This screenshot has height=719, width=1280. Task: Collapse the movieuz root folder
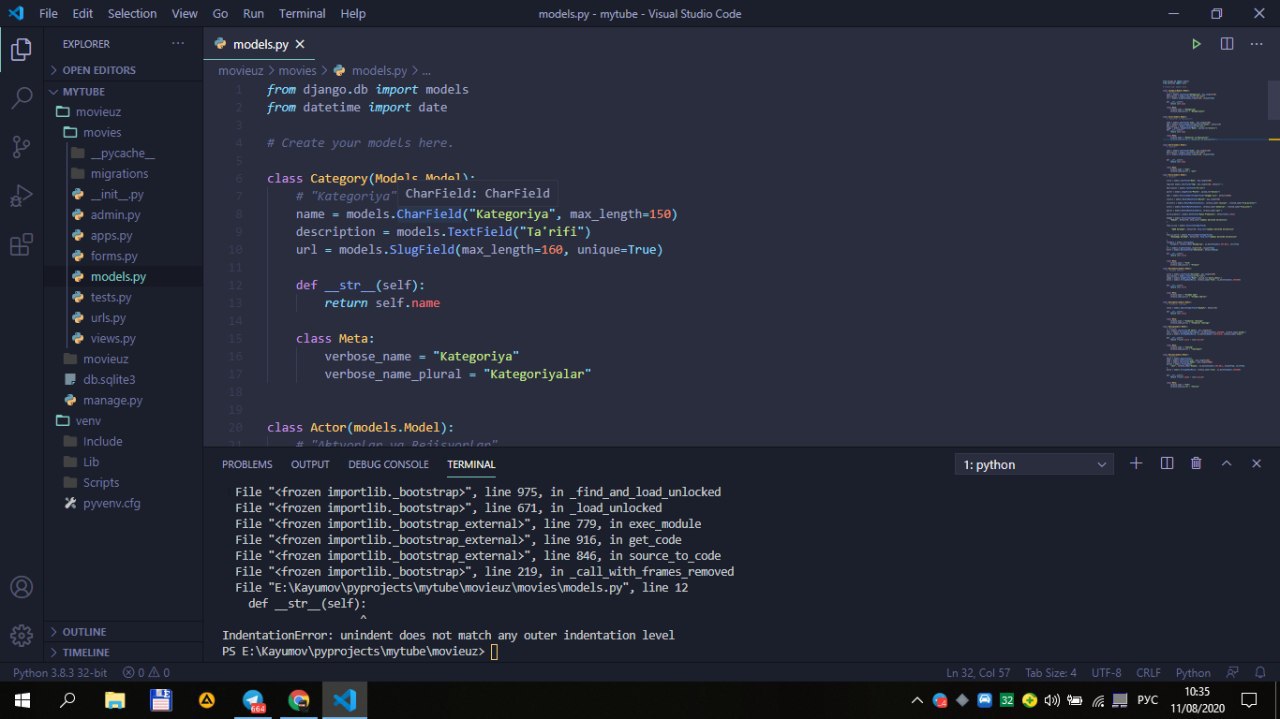pos(125,112)
